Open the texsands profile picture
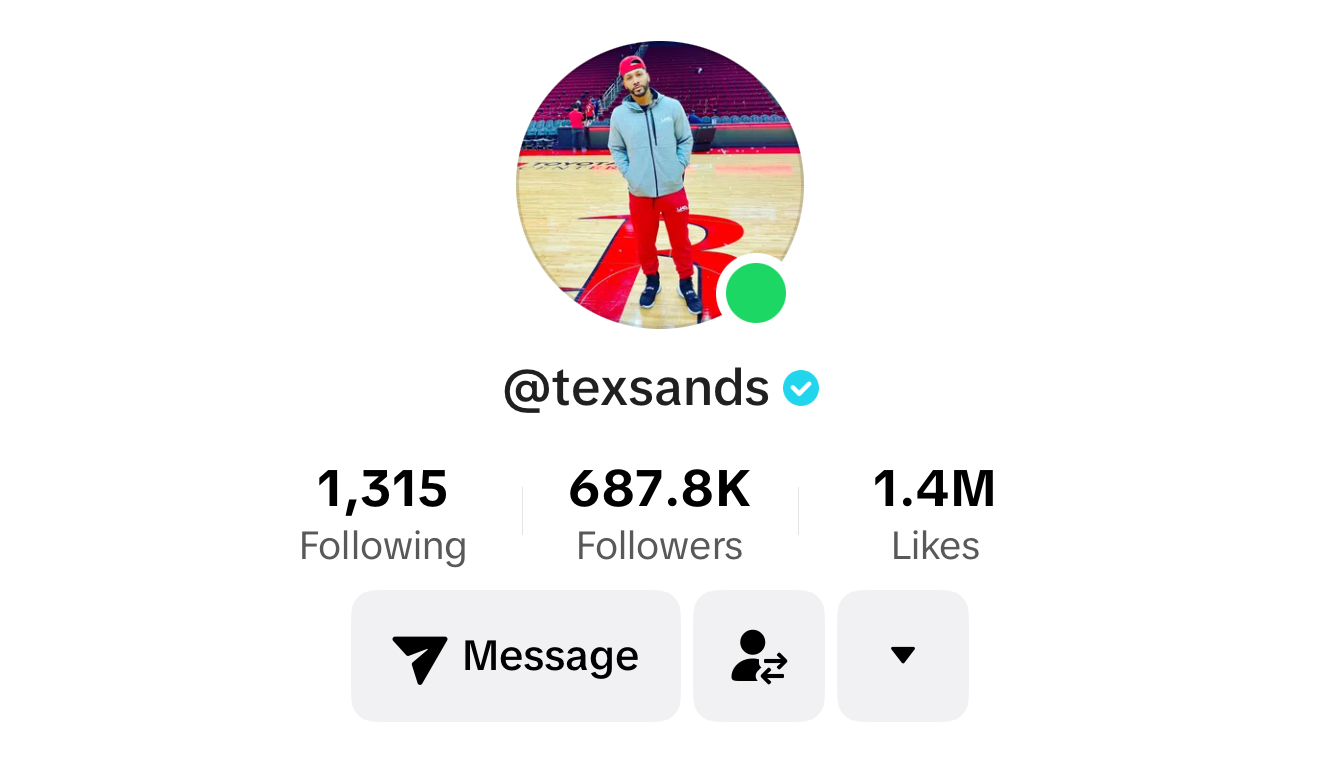 pyautogui.click(x=660, y=185)
